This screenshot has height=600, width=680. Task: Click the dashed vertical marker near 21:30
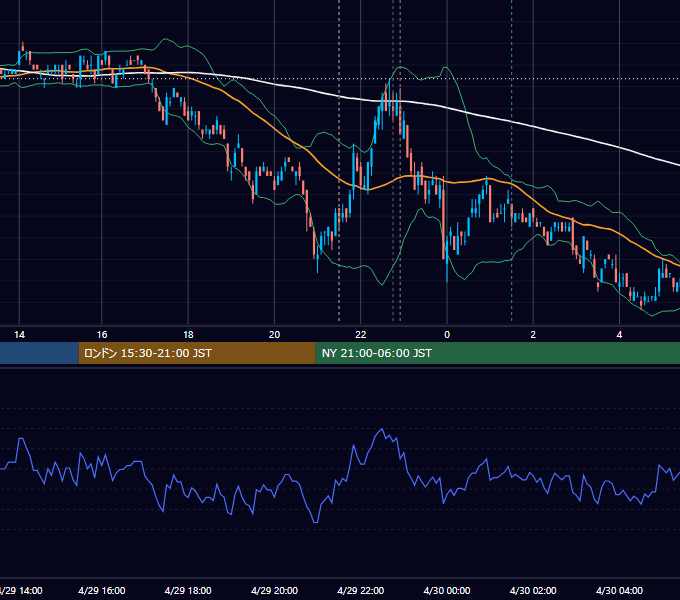[x=339, y=160]
